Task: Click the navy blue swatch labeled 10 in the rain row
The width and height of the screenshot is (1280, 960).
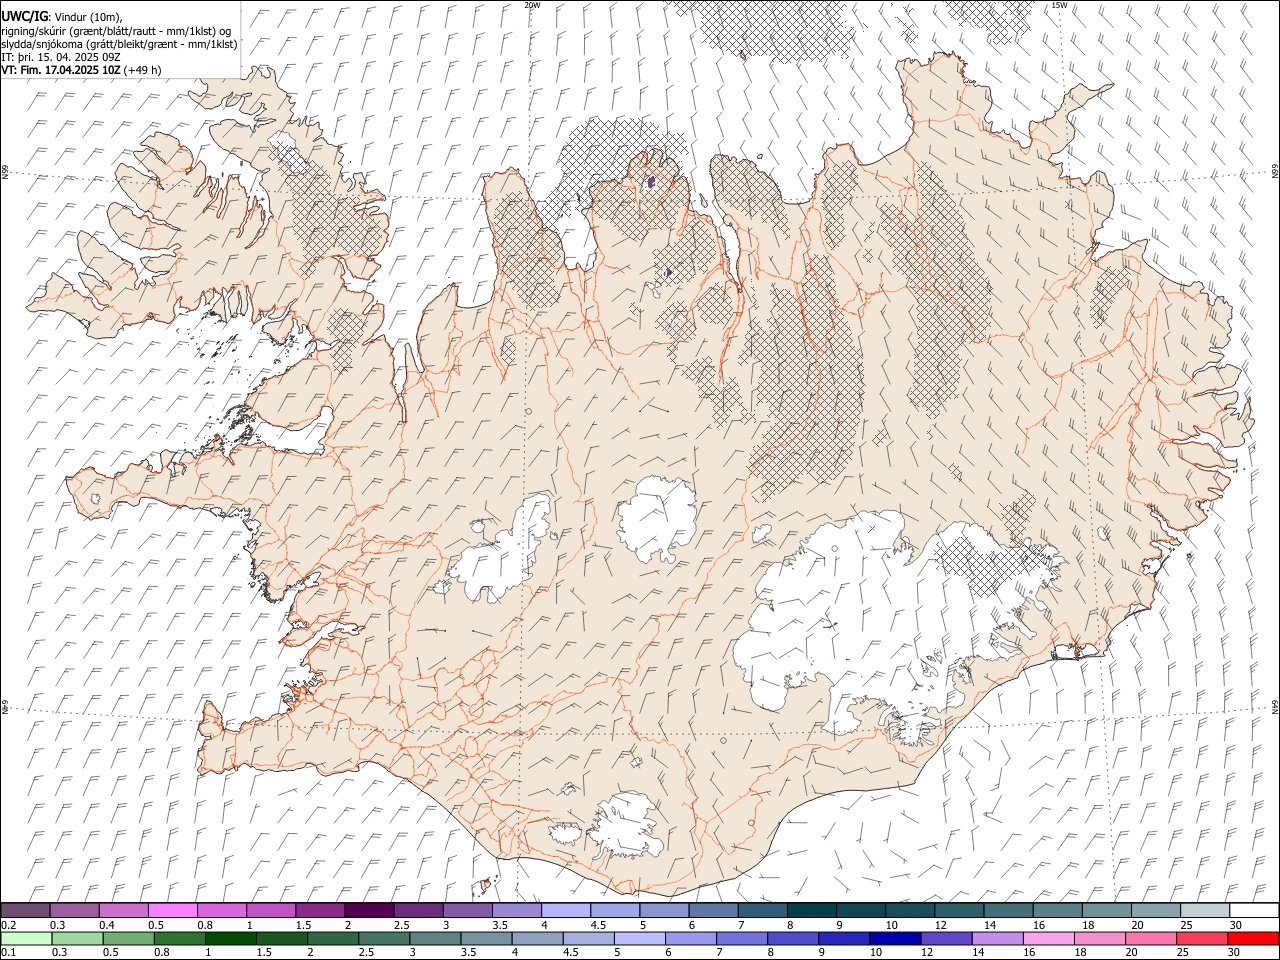Action: tap(895, 938)
